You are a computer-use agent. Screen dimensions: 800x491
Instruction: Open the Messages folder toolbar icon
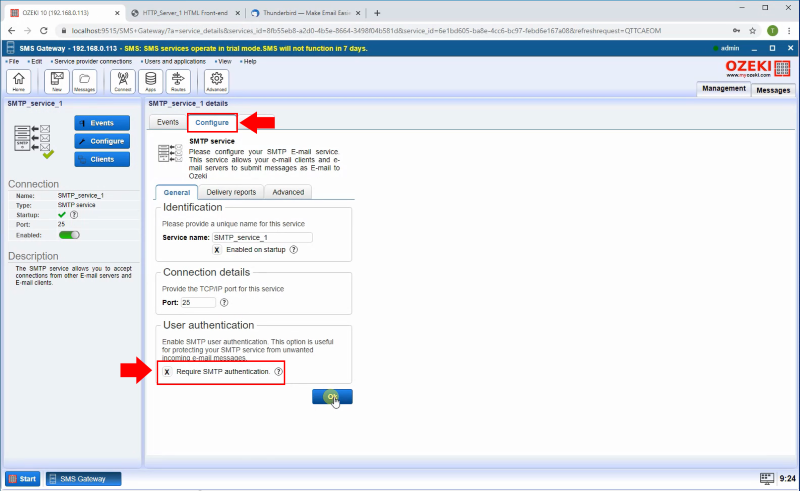pos(84,81)
